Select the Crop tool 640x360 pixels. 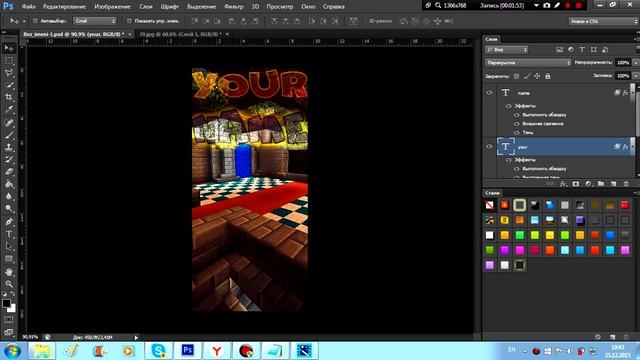(9, 98)
